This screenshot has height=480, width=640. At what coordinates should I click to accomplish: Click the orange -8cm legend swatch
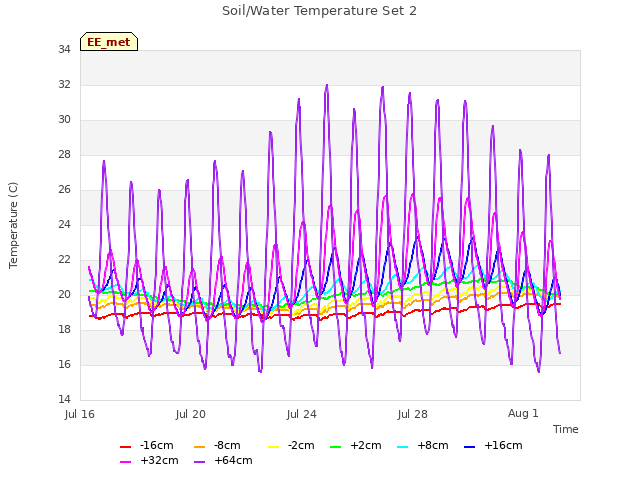200,447
